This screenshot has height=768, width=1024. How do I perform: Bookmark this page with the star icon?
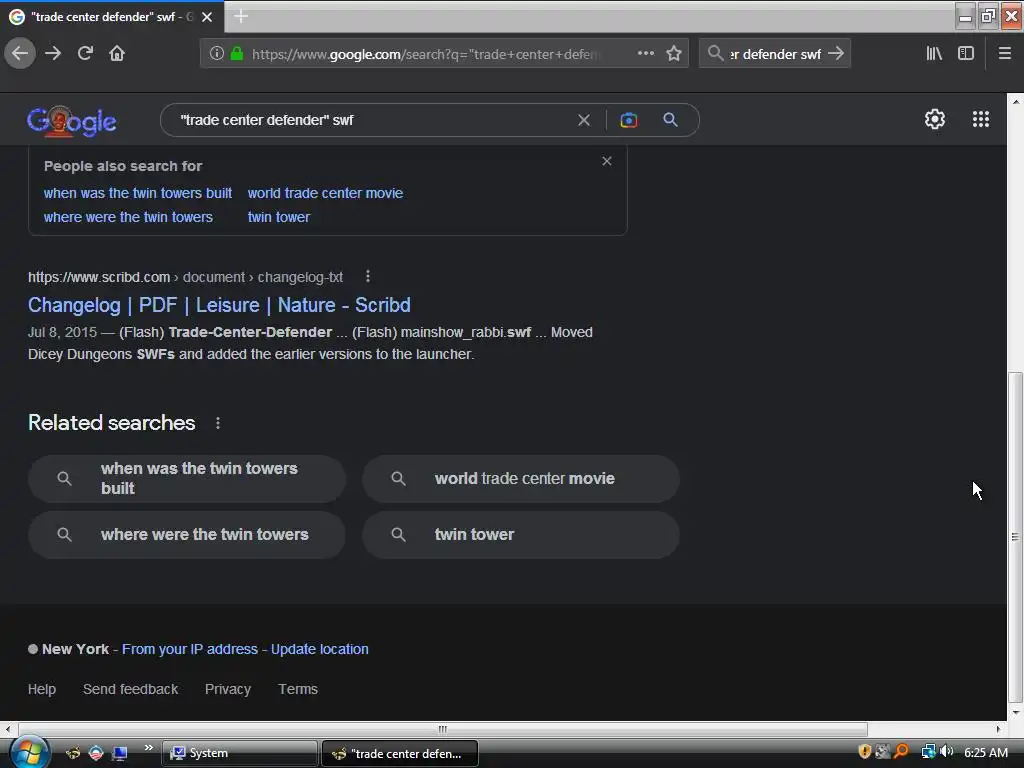click(x=674, y=54)
